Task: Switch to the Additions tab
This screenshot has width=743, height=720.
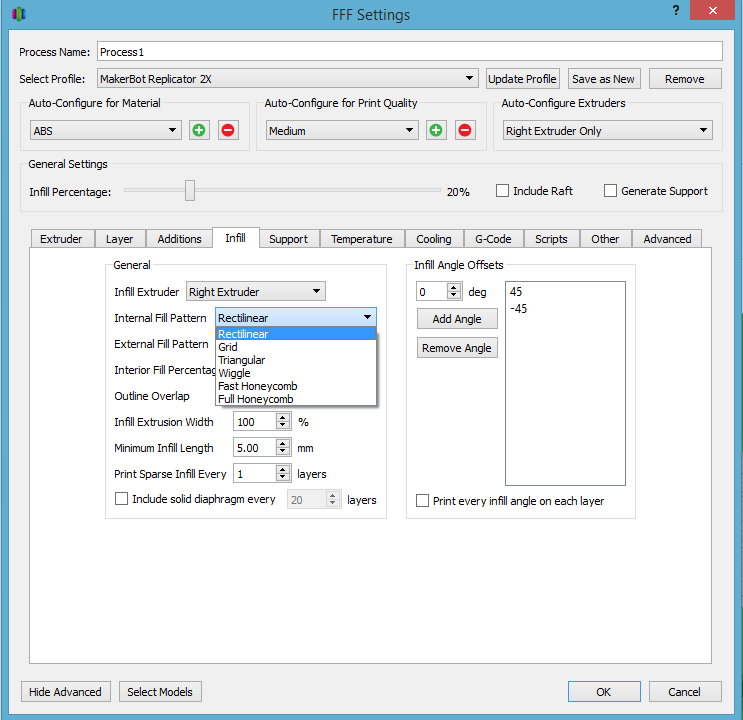Action: pos(180,239)
